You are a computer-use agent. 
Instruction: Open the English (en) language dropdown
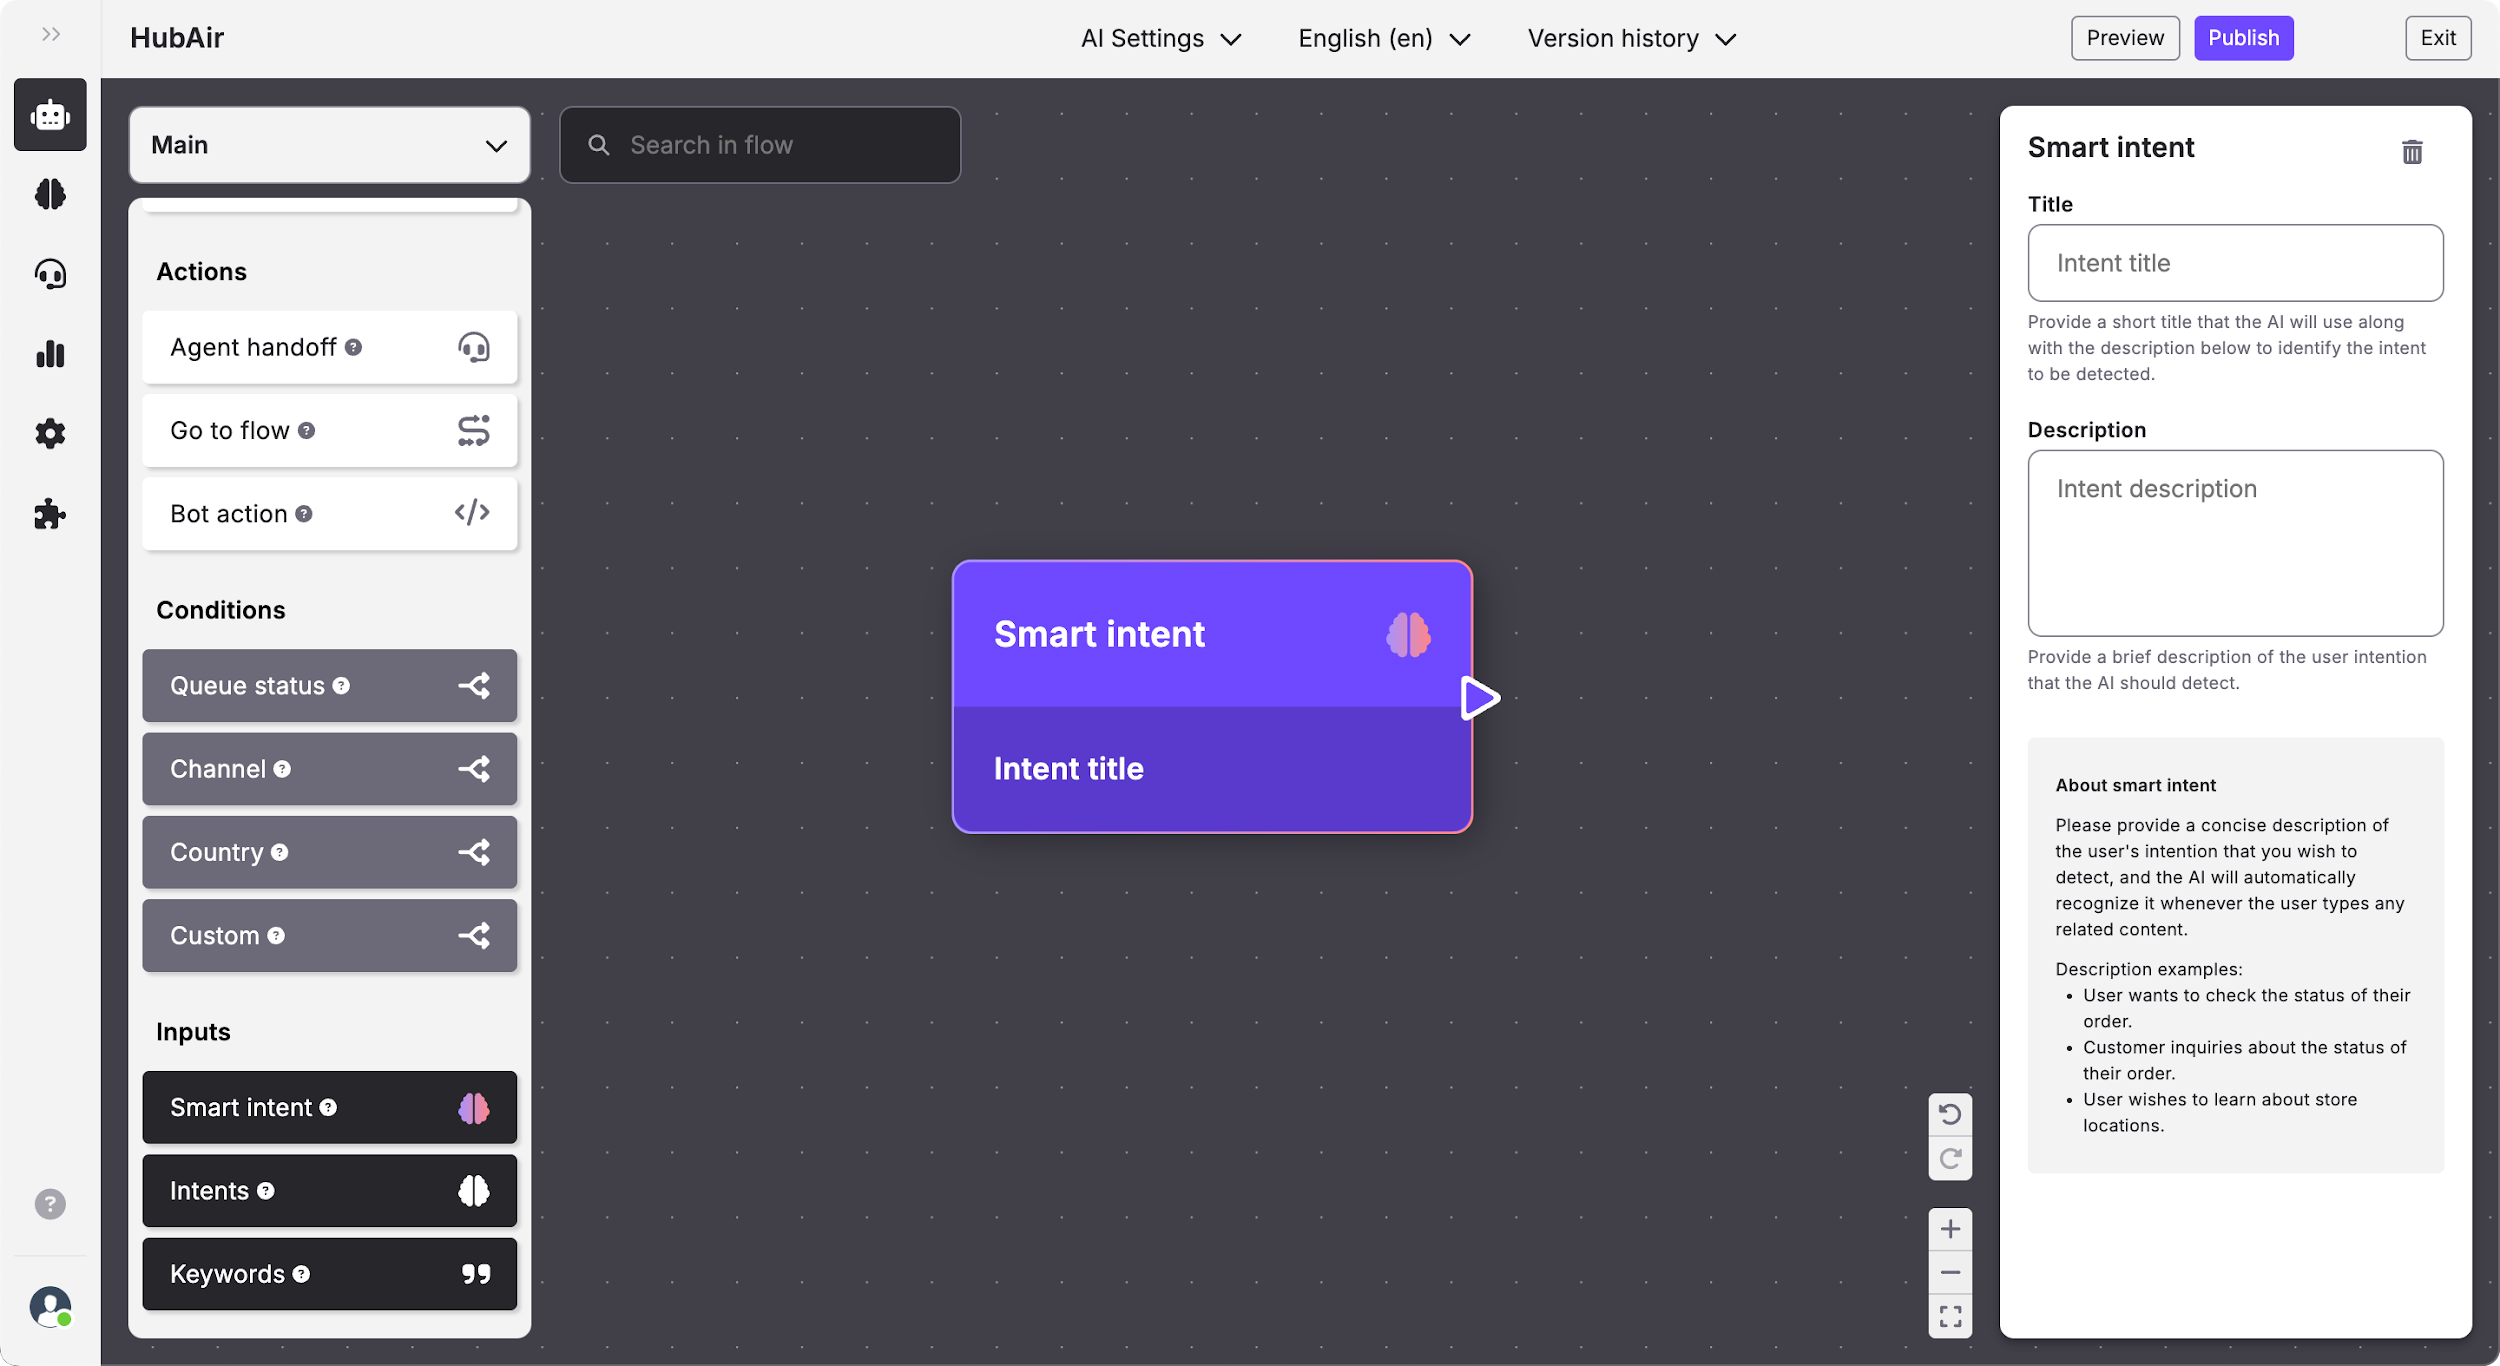coord(1384,39)
